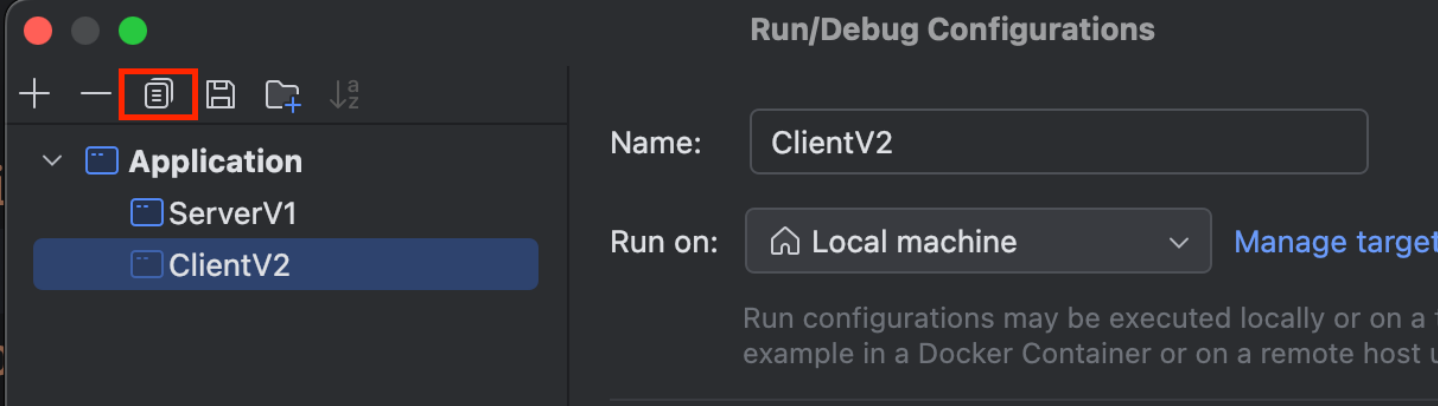Select the Application group label
Image resolution: width=1438 pixels, height=406 pixels.
point(215,161)
